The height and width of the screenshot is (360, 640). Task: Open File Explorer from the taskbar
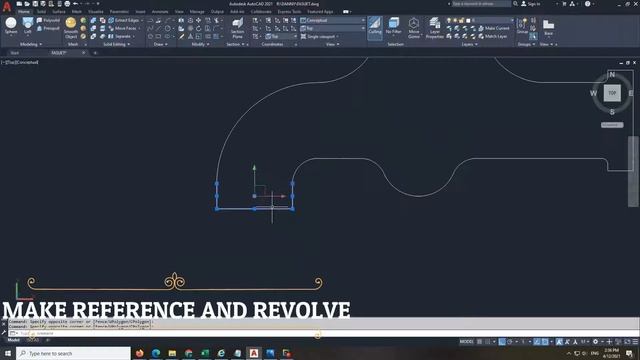tap(172, 353)
